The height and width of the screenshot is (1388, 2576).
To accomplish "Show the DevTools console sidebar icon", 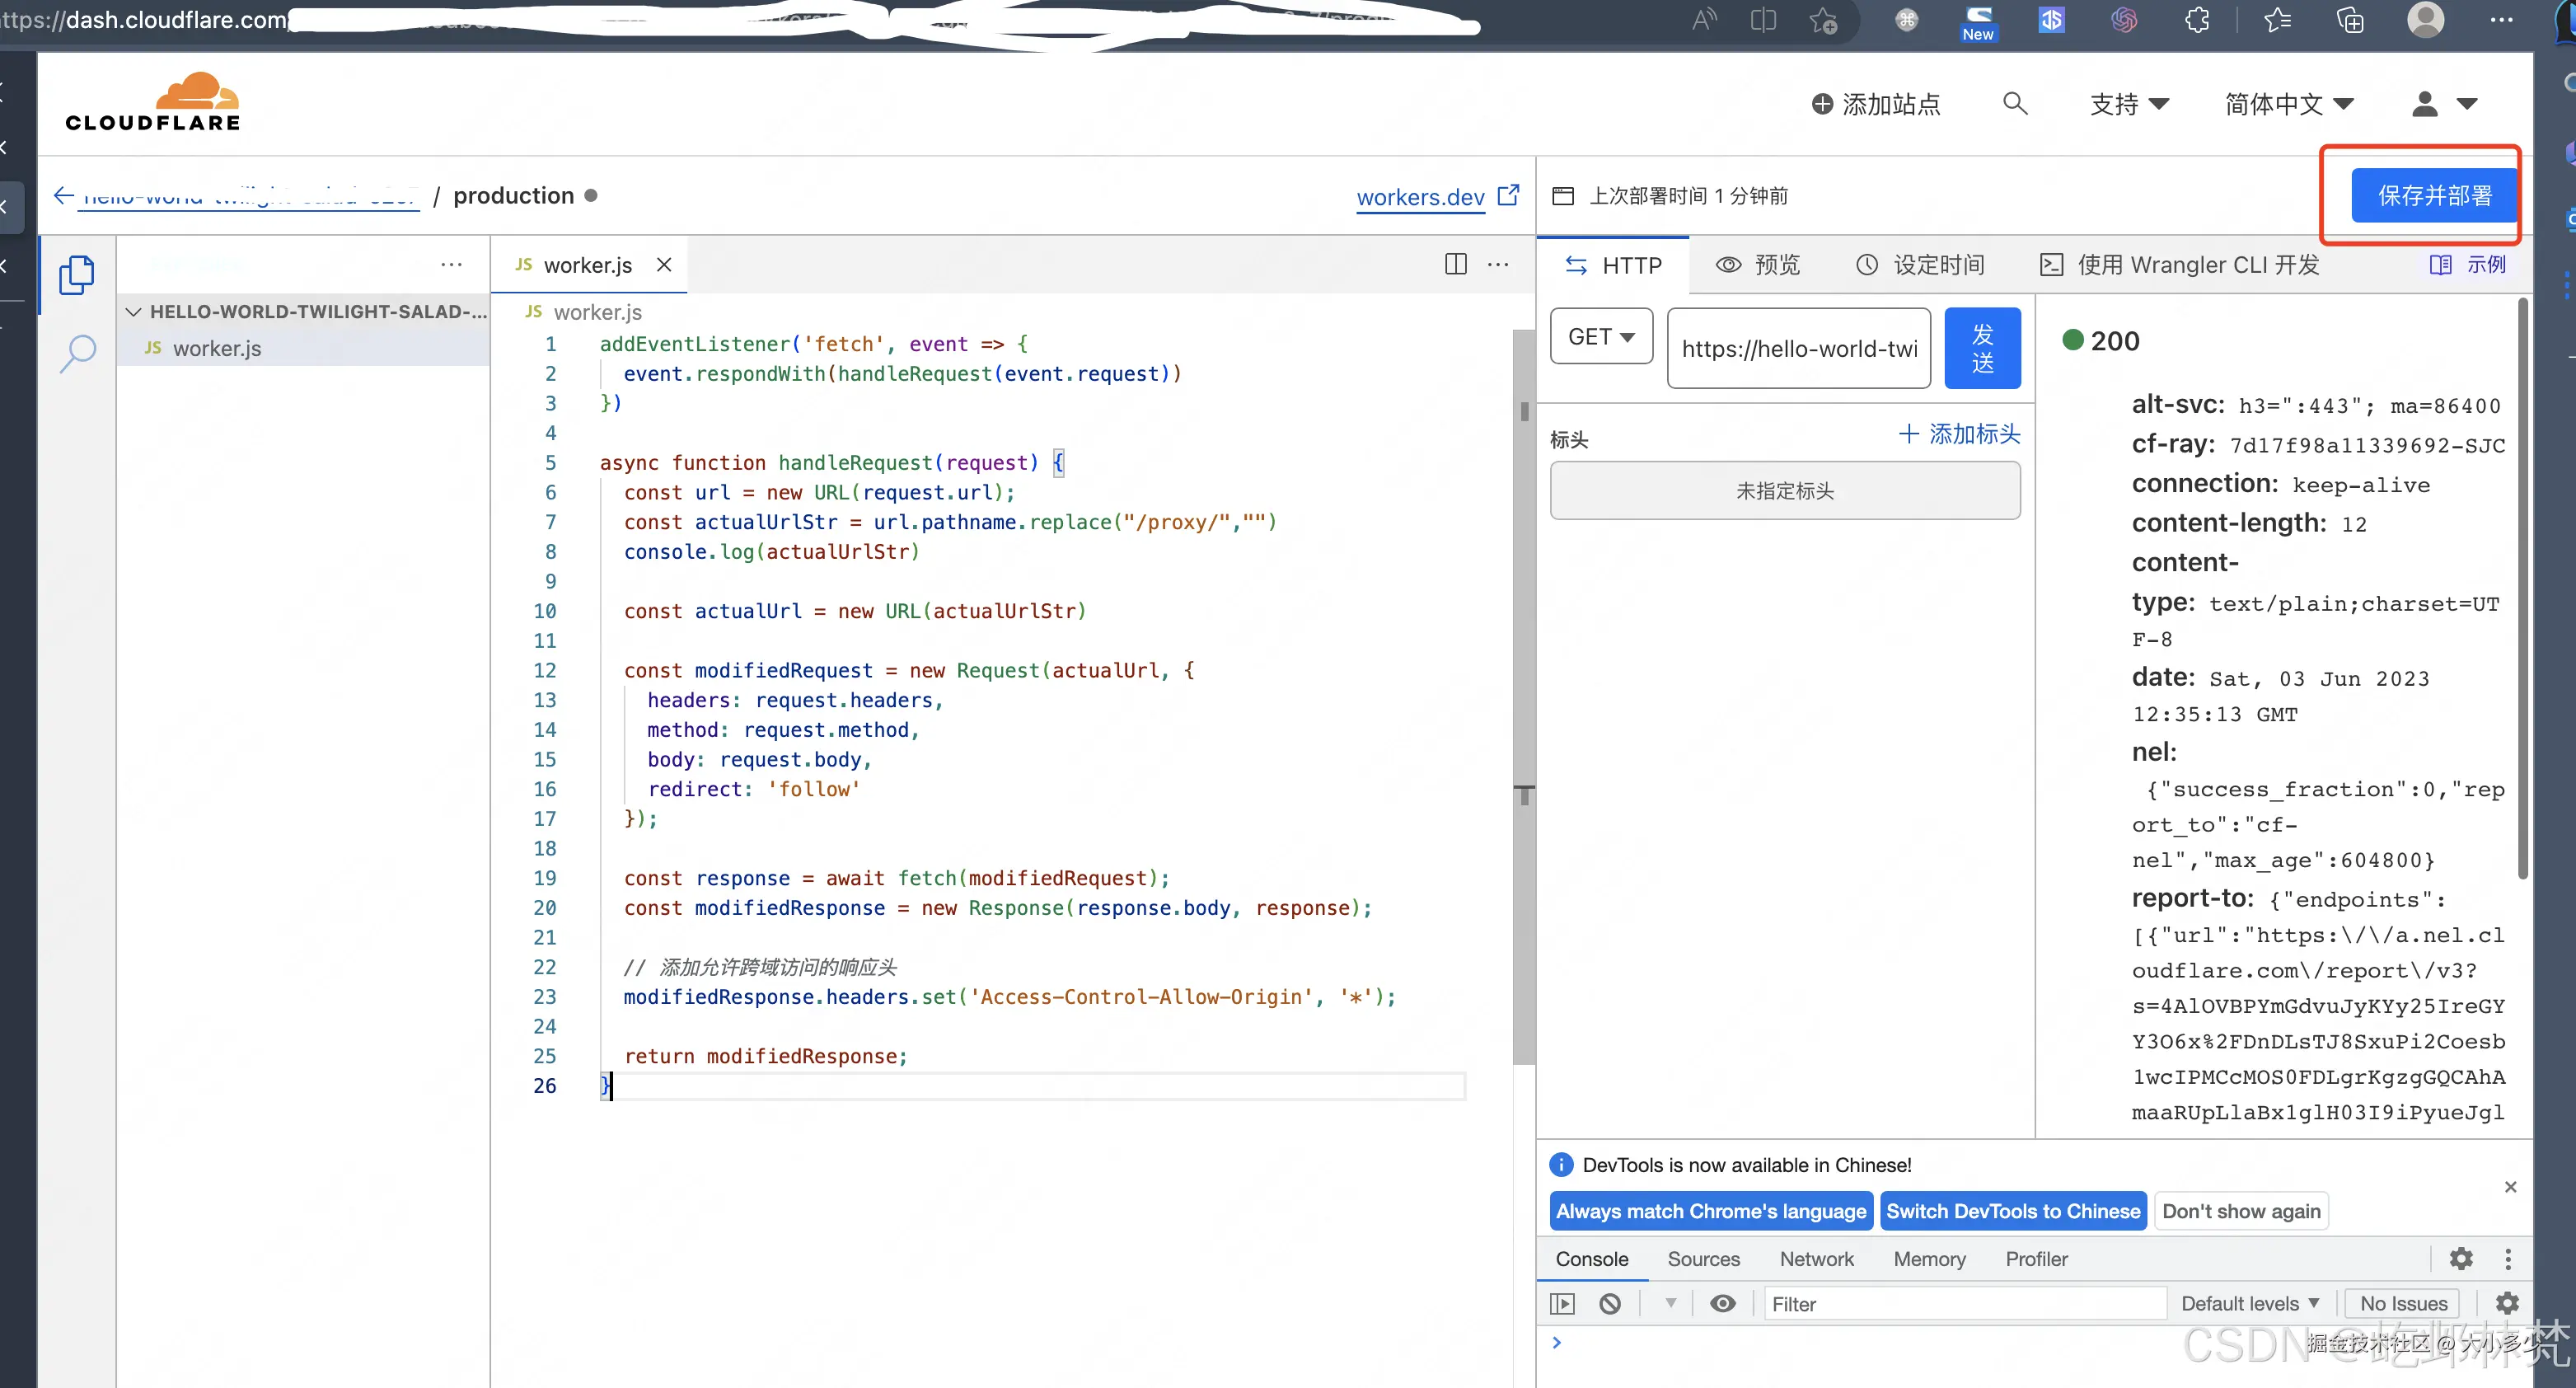I will click(x=1561, y=1303).
